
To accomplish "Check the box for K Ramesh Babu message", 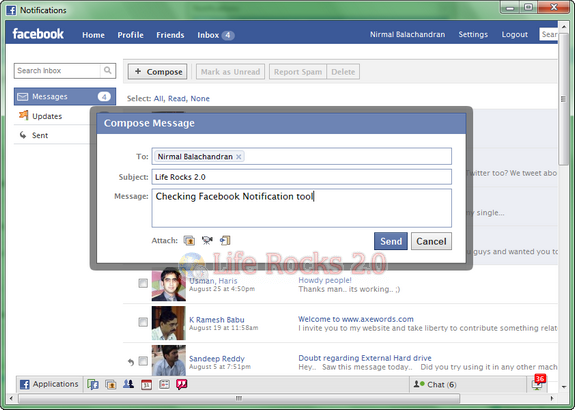I will click(143, 322).
